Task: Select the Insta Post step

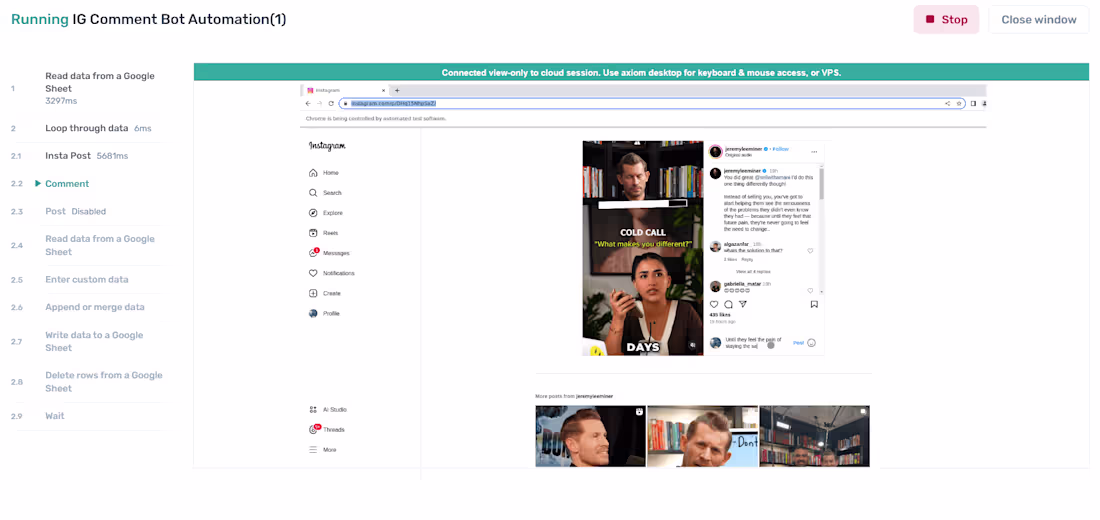Action: coord(68,156)
